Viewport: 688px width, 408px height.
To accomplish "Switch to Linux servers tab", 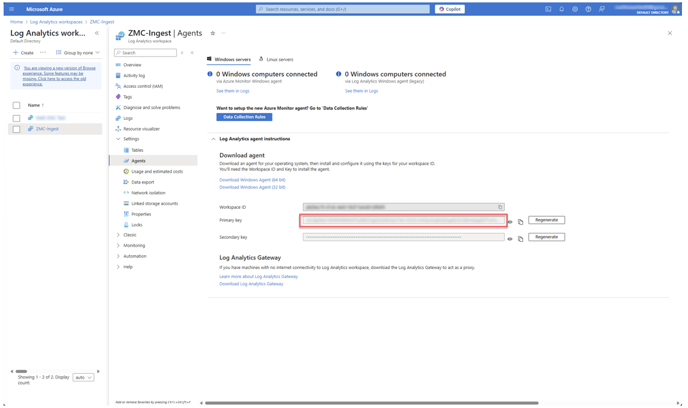I will click(276, 59).
